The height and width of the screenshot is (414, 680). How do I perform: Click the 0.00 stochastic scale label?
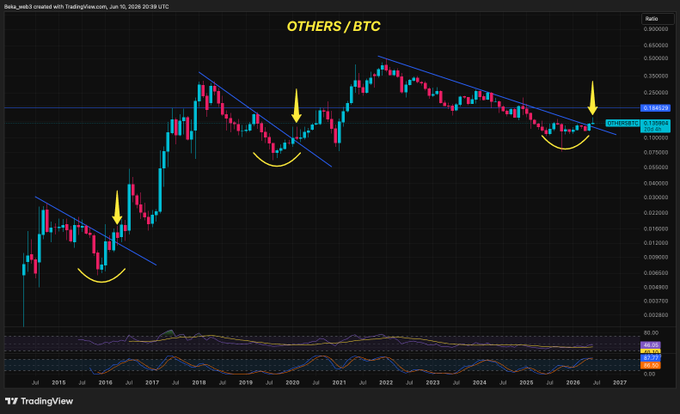point(650,374)
